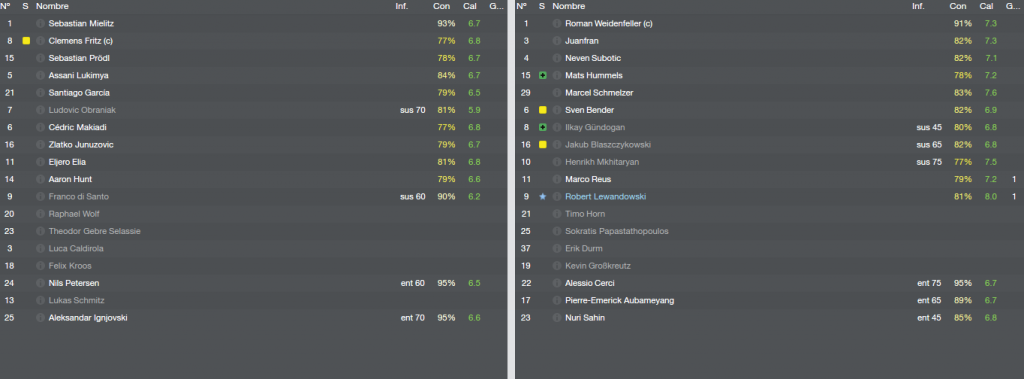Sort left team by the Nombre column header
Image resolution: width=1024 pixels, height=379 pixels.
51,6
